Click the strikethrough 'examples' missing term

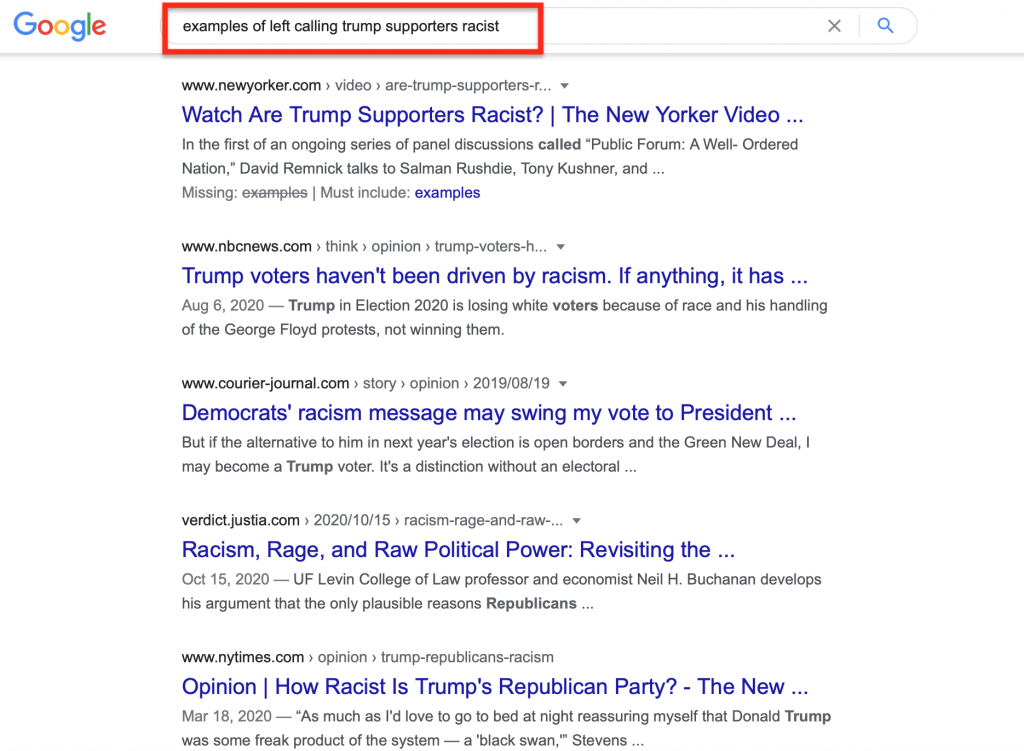click(x=274, y=193)
